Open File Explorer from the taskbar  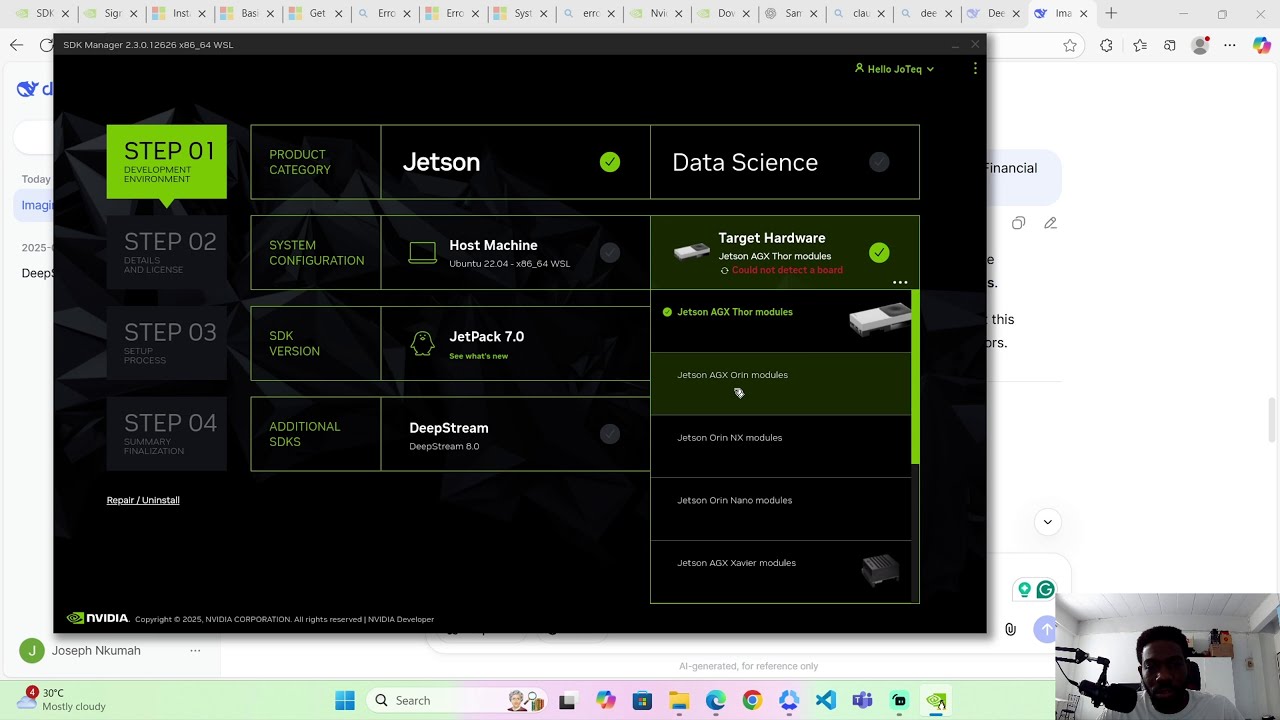[x=679, y=701]
